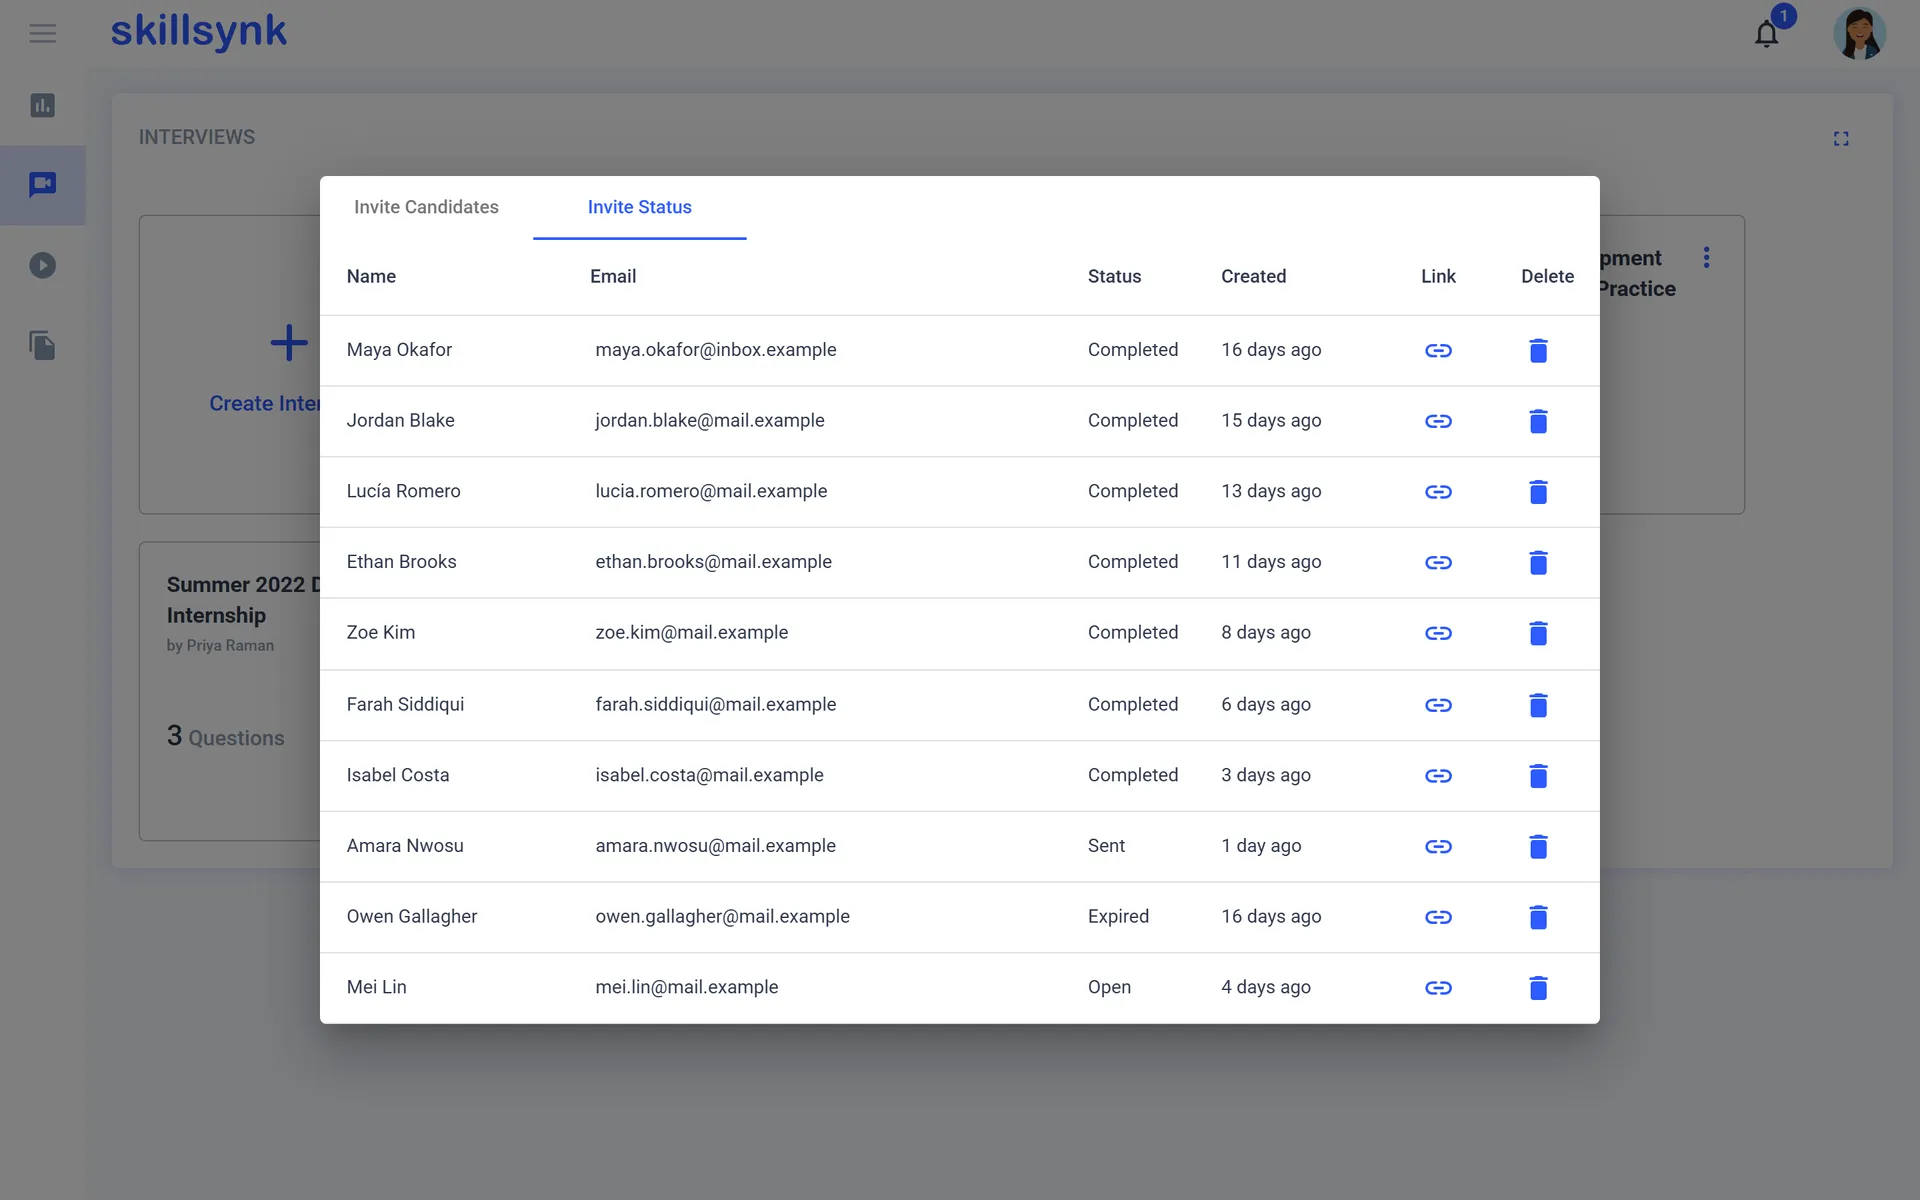Click the Create Interview plus button
The image size is (1920, 1200).
[x=289, y=343]
